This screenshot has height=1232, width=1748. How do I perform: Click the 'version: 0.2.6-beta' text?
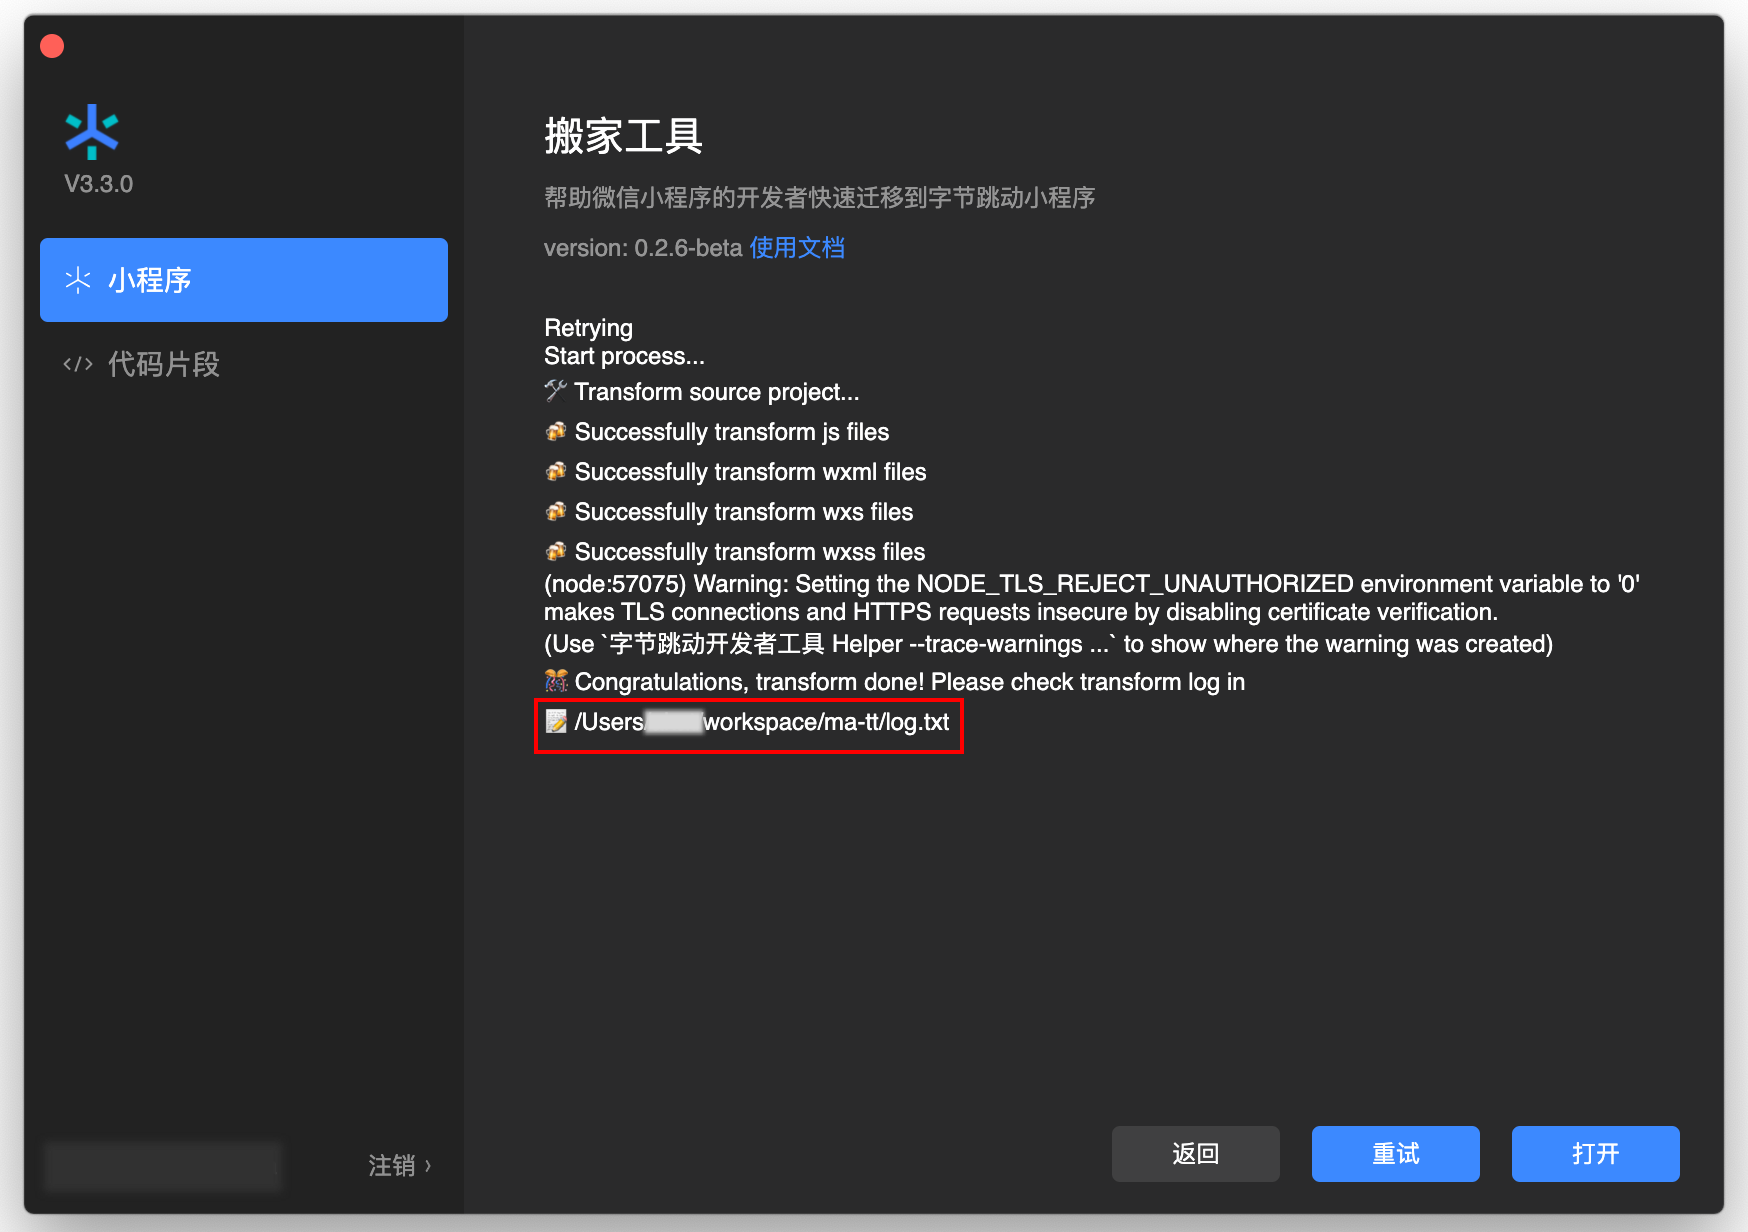[x=643, y=248]
